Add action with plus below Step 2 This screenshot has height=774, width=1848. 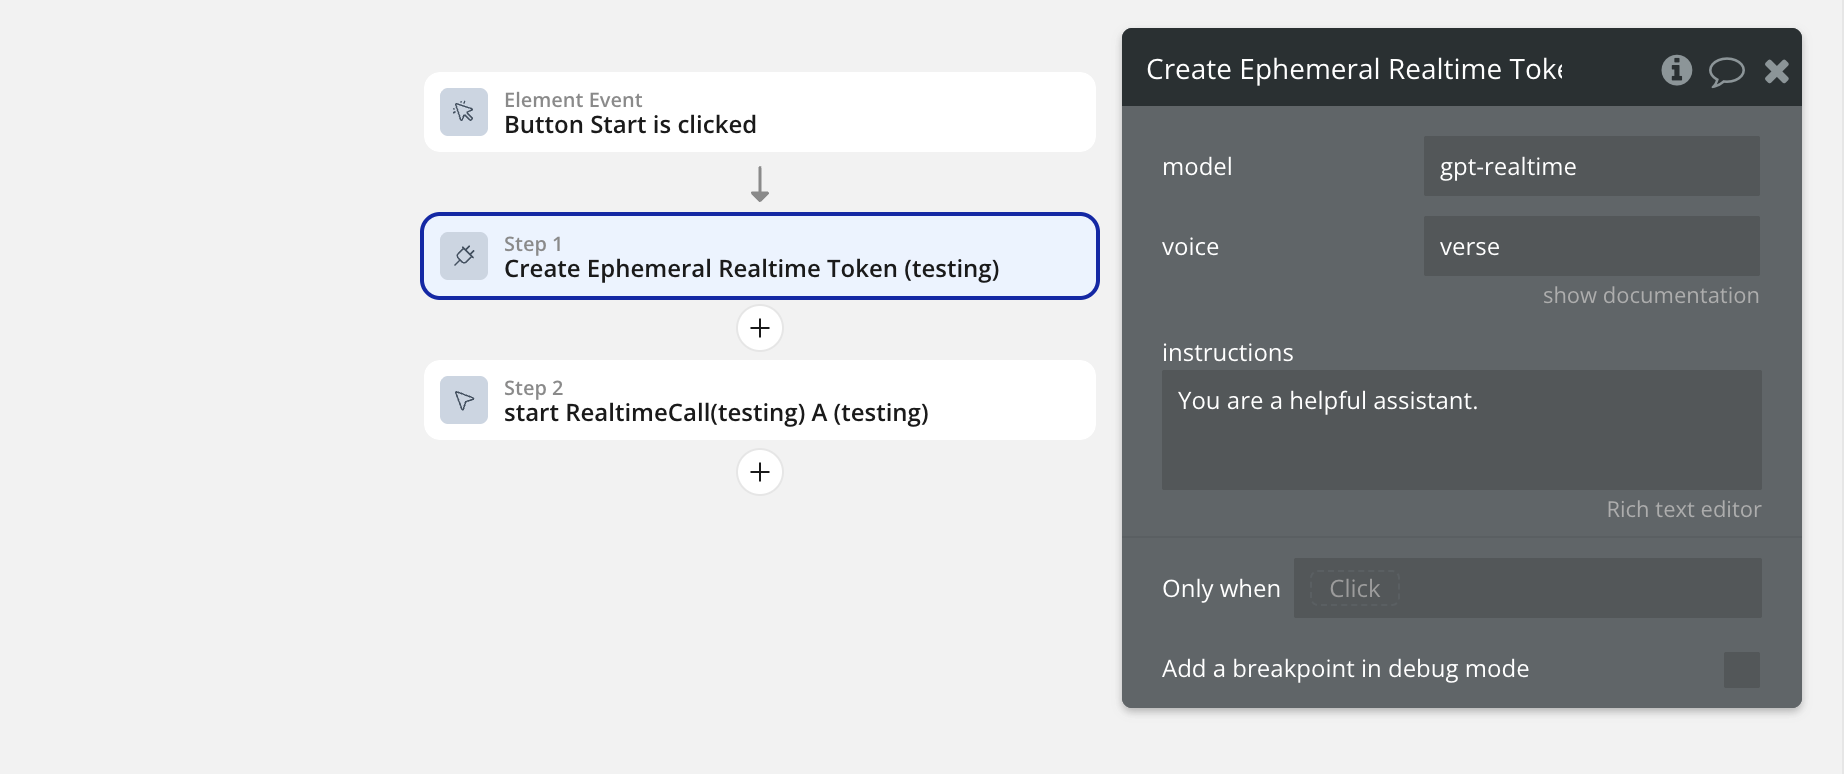(760, 472)
